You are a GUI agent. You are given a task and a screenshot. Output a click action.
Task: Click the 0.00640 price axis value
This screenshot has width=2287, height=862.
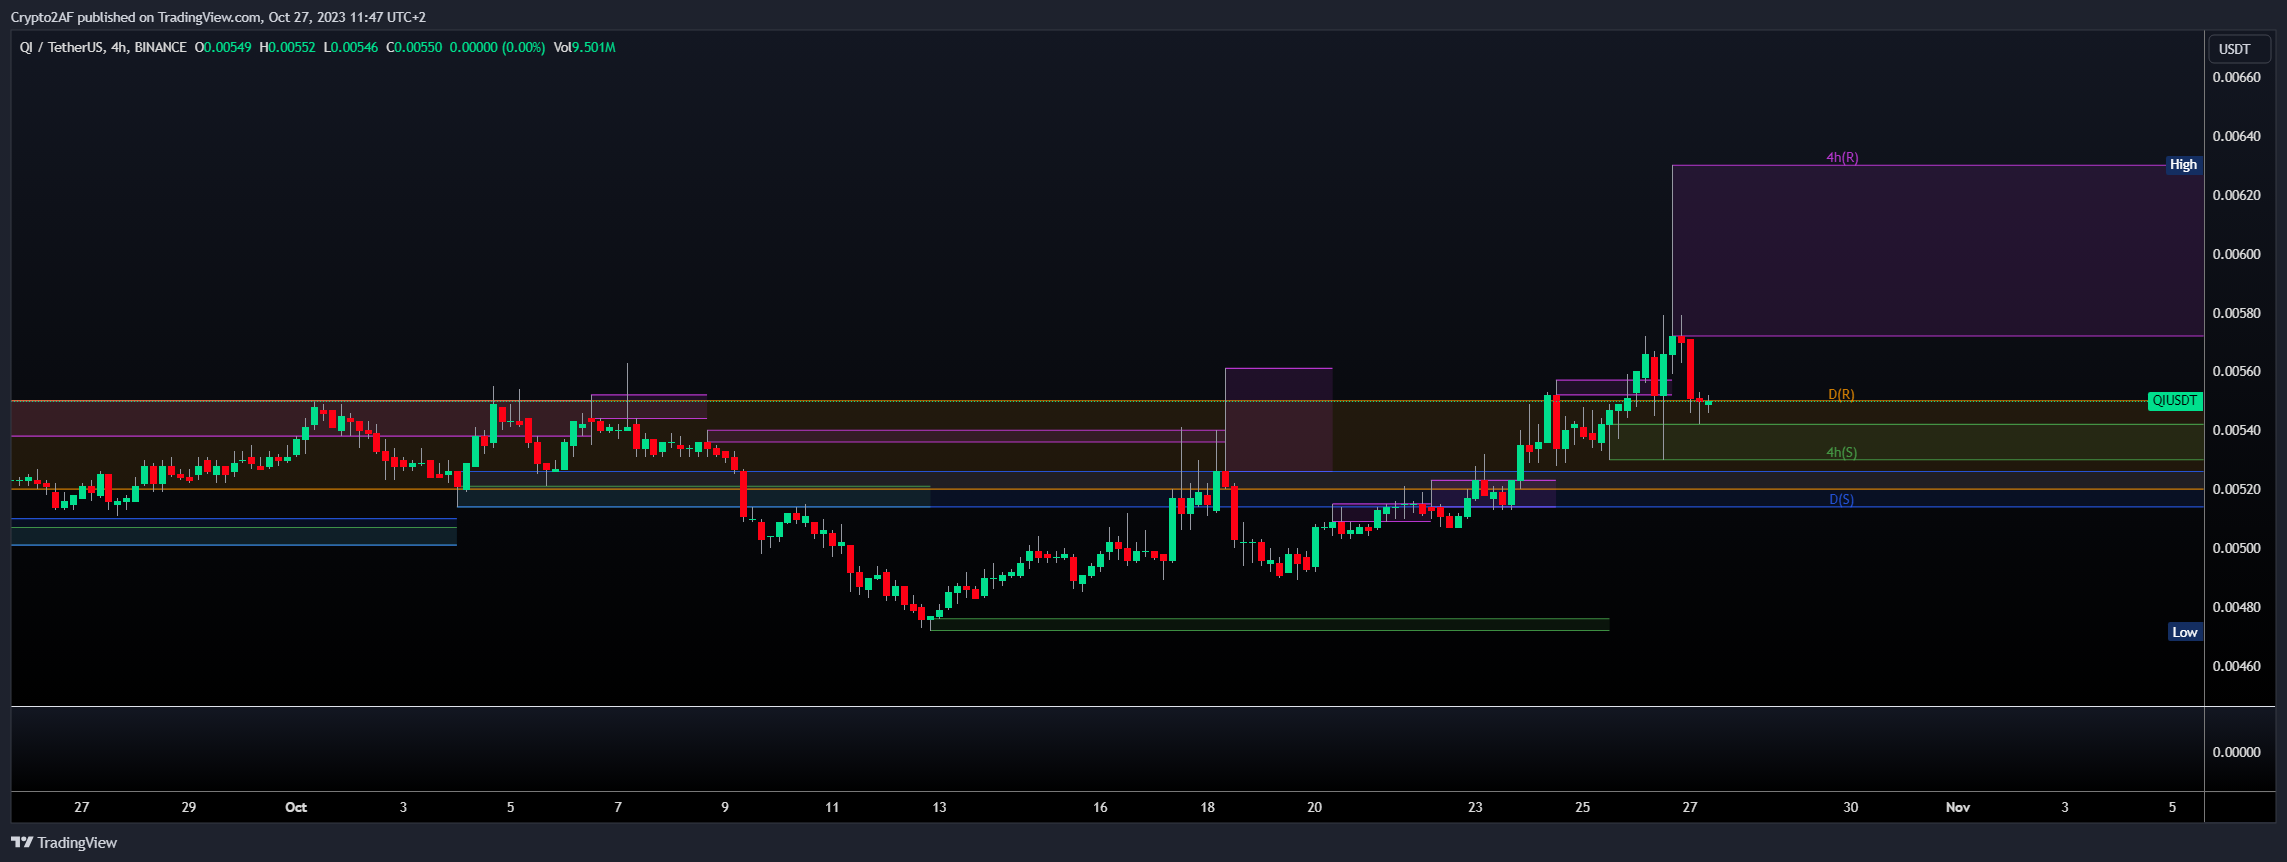pos(2236,136)
